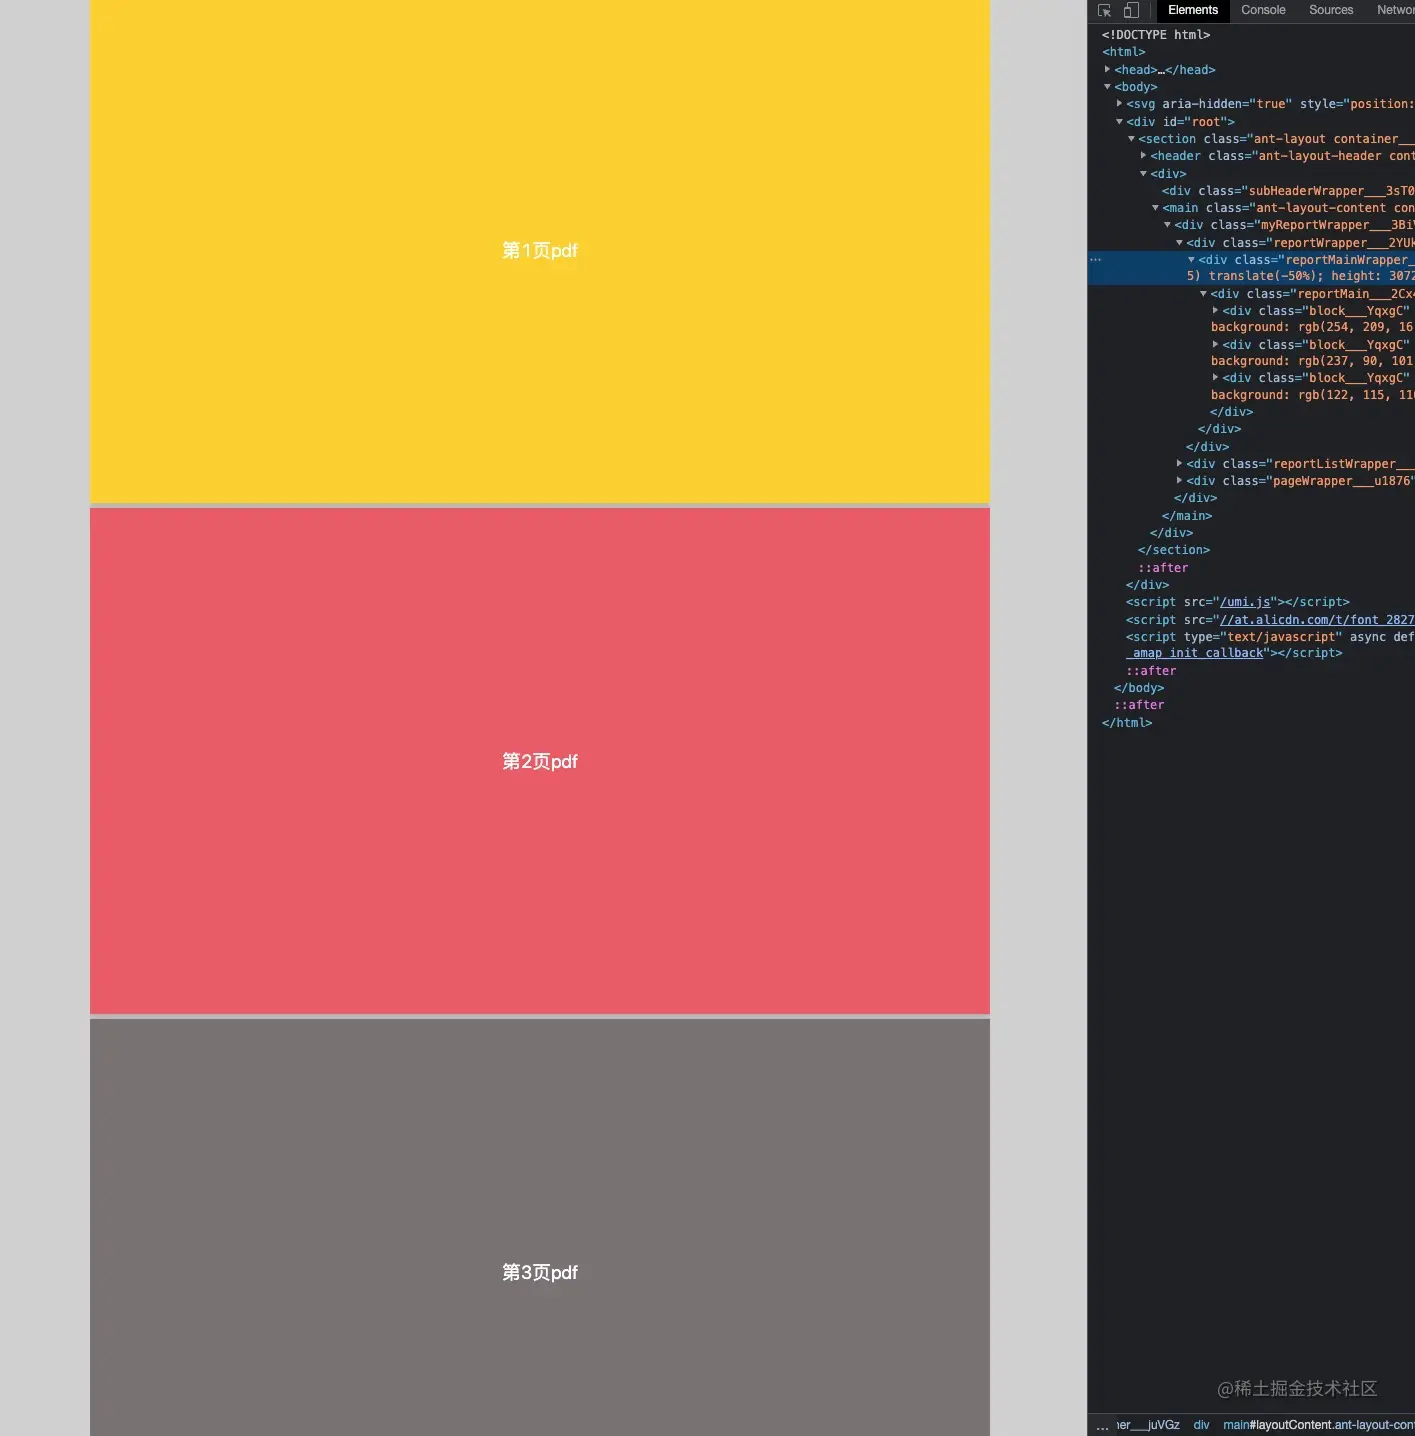Select the juVGz breadcrumb item
Viewport: 1415px width, 1436px height.
coord(1148,1425)
